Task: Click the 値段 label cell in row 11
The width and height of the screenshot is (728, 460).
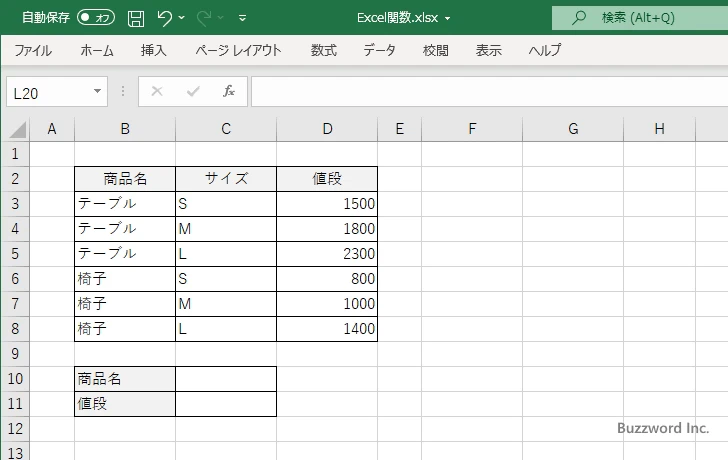Action: [x=125, y=404]
